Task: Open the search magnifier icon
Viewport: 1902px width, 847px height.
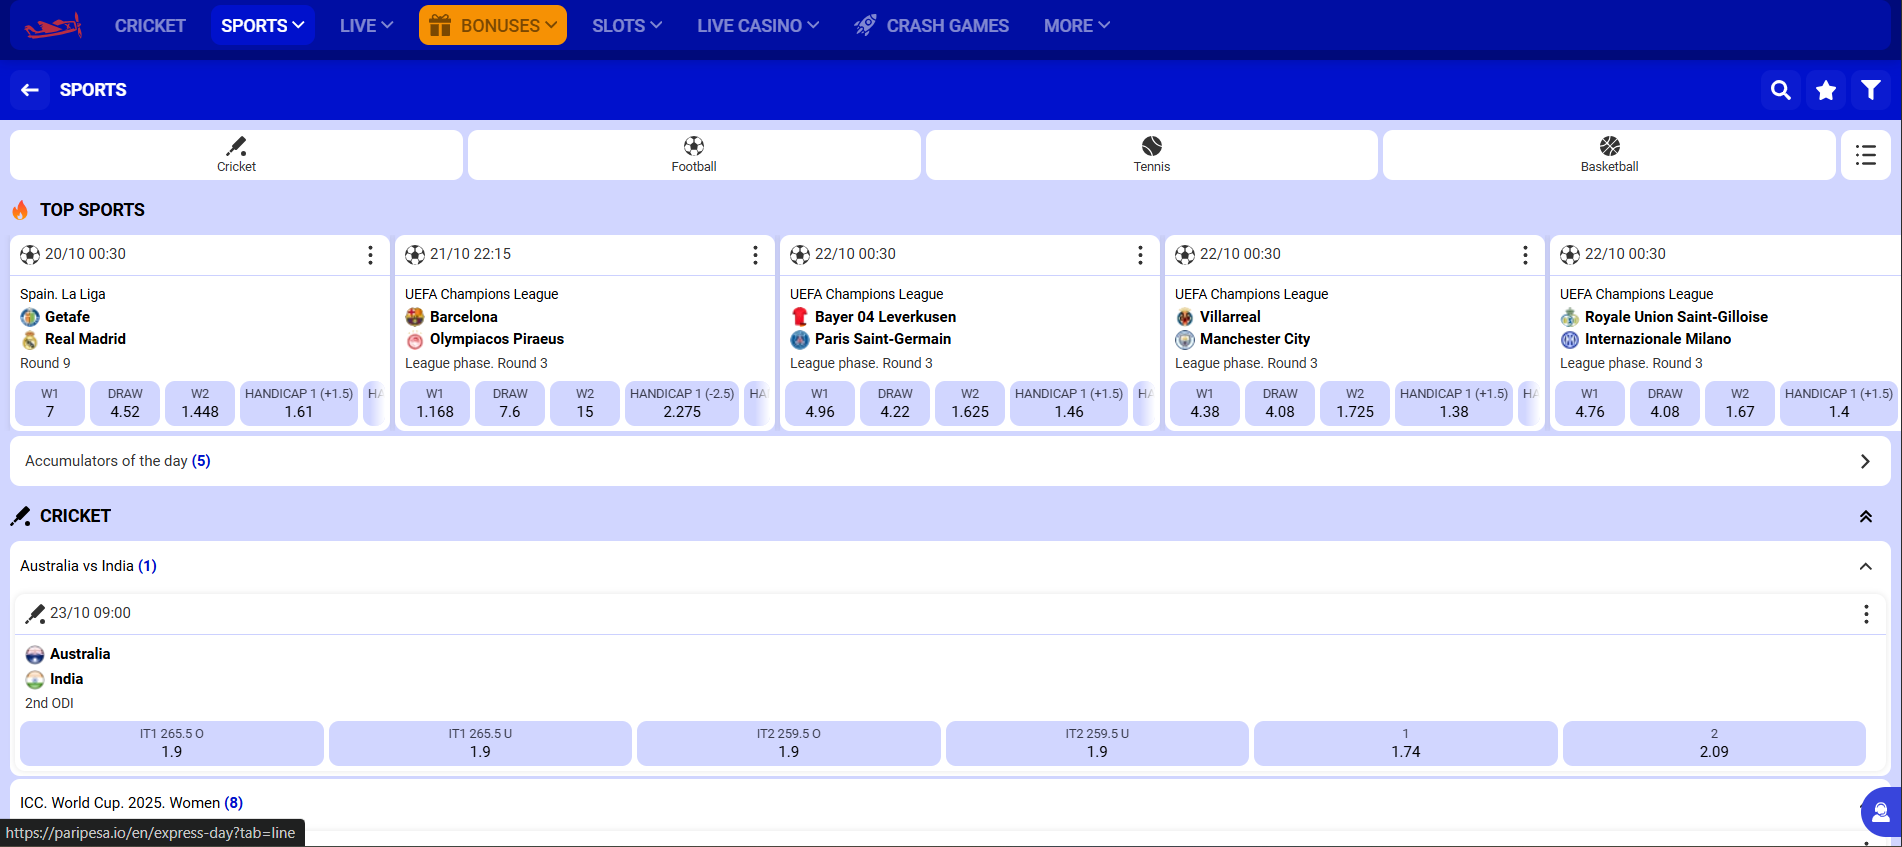Action: [1780, 90]
